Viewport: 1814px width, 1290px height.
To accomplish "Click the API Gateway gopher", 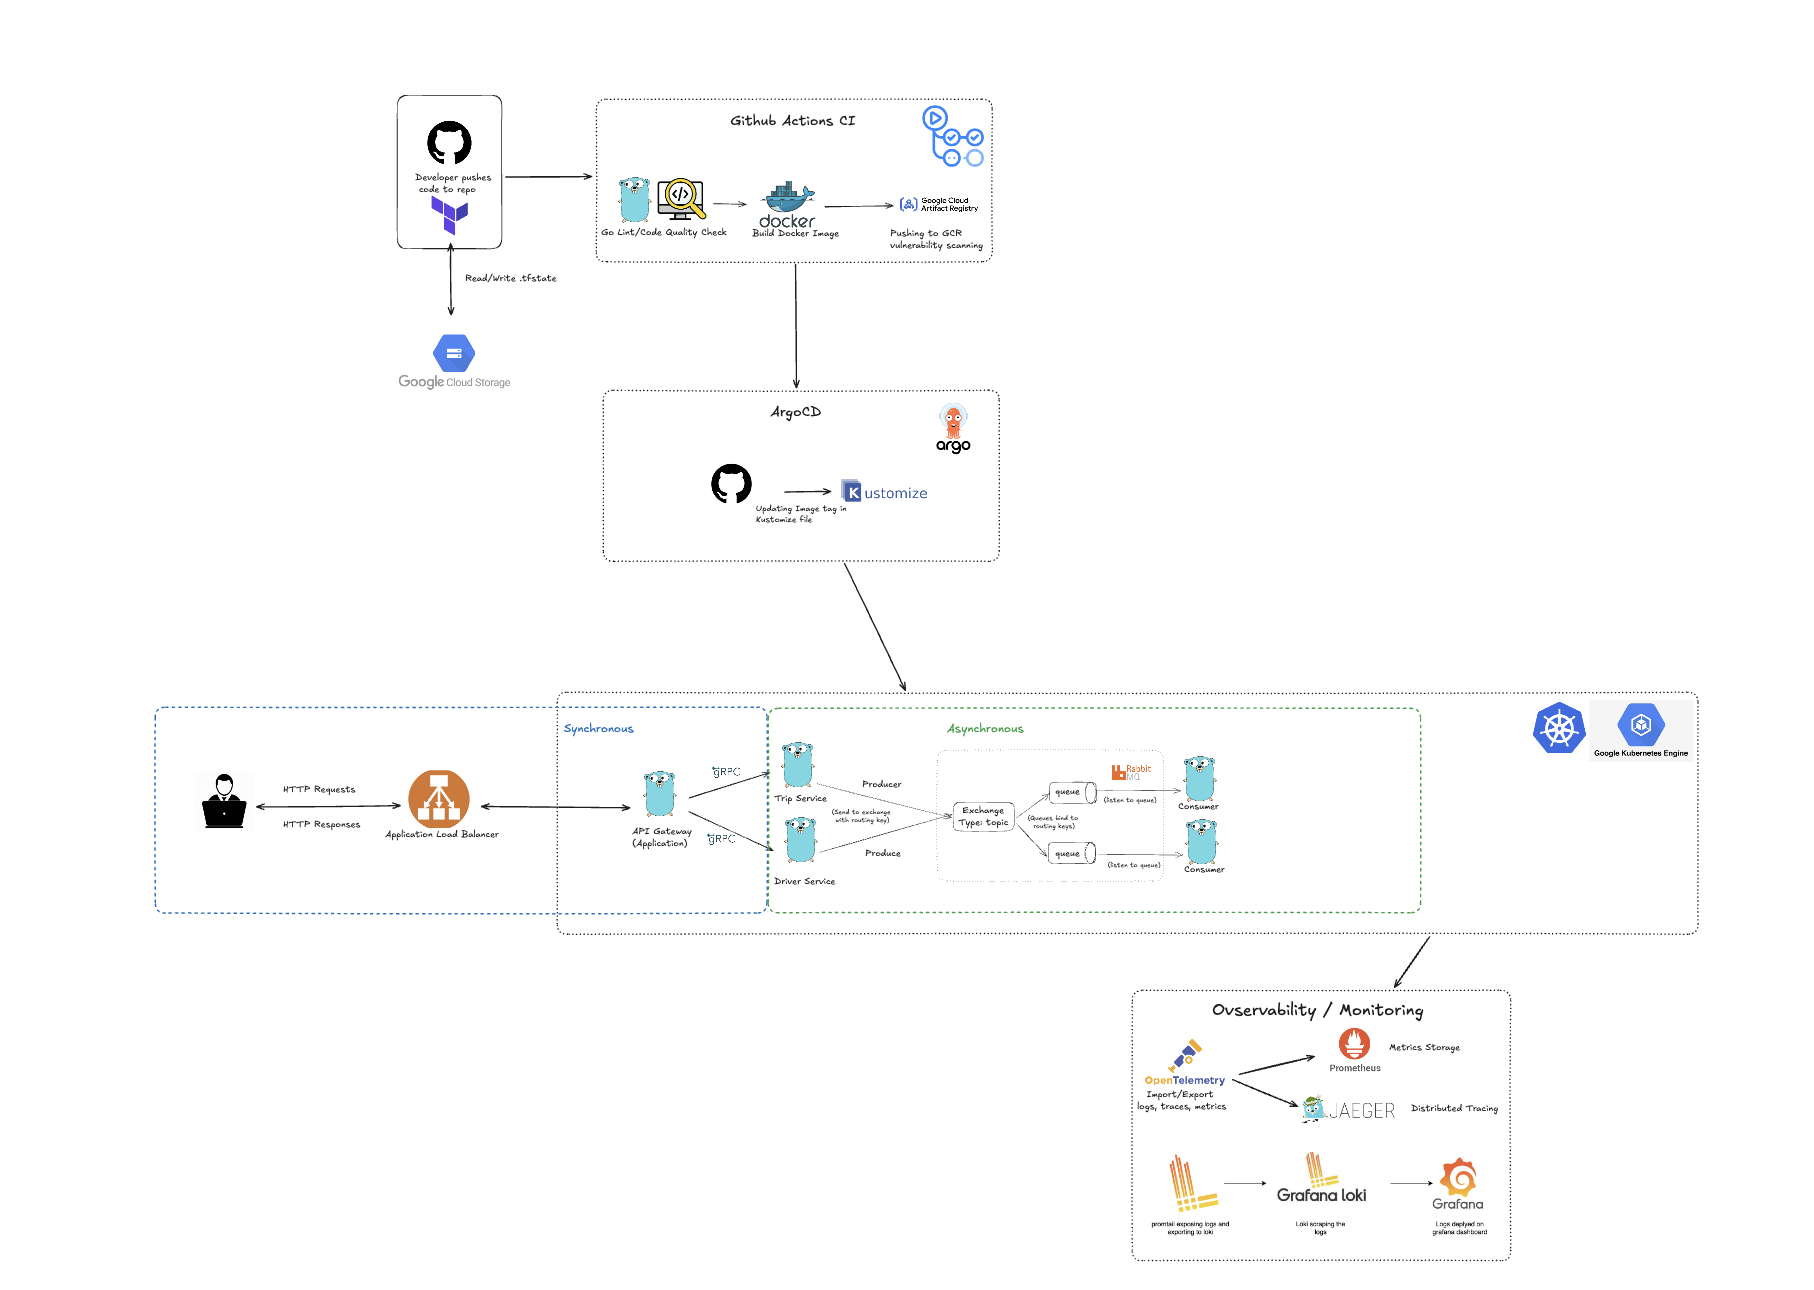I will (660, 795).
